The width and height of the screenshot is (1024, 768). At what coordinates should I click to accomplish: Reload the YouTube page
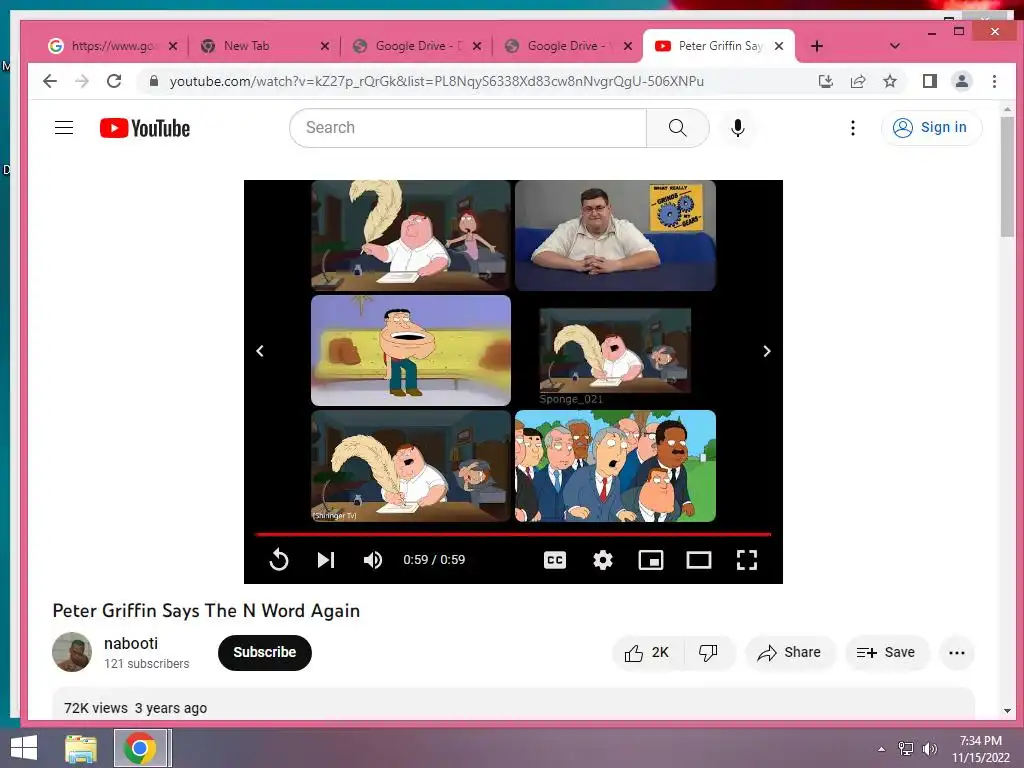(114, 81)
